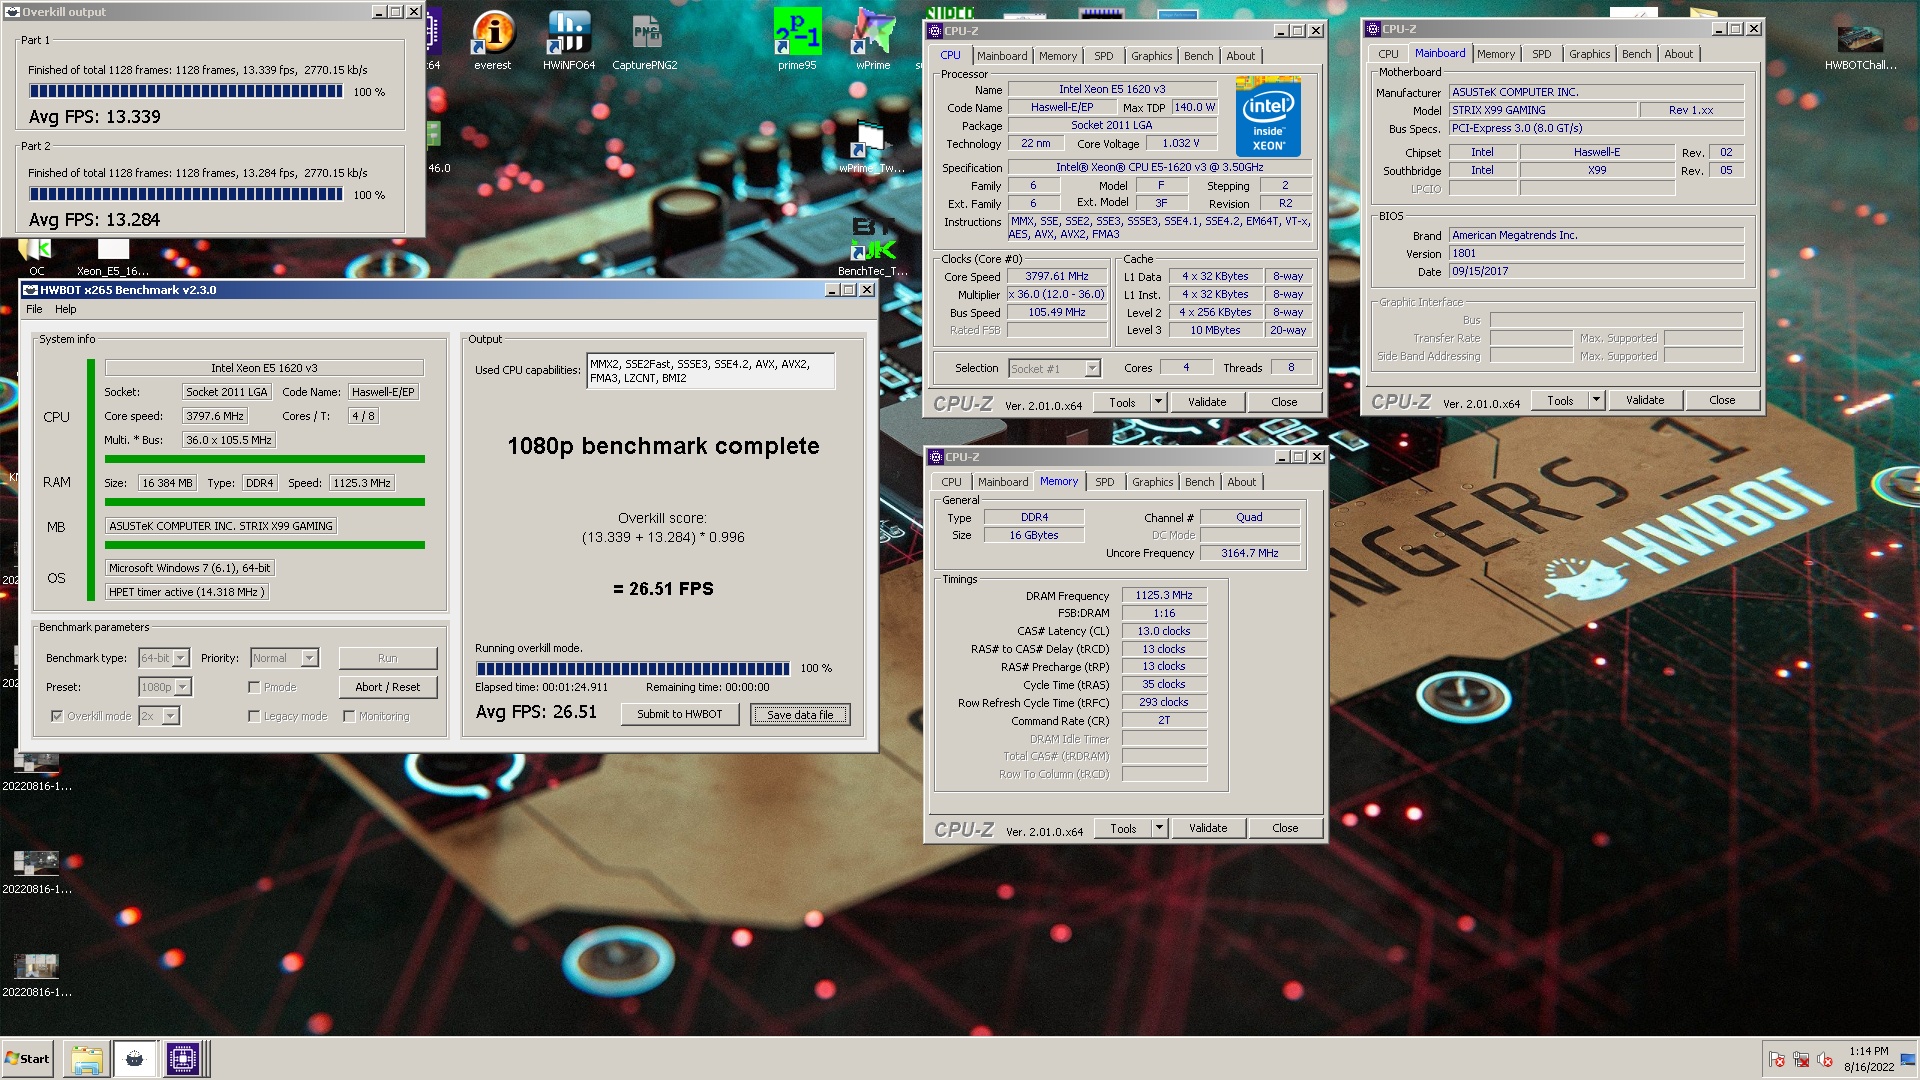Click Close button in CPU-Z Memory window

[1285, 828]
